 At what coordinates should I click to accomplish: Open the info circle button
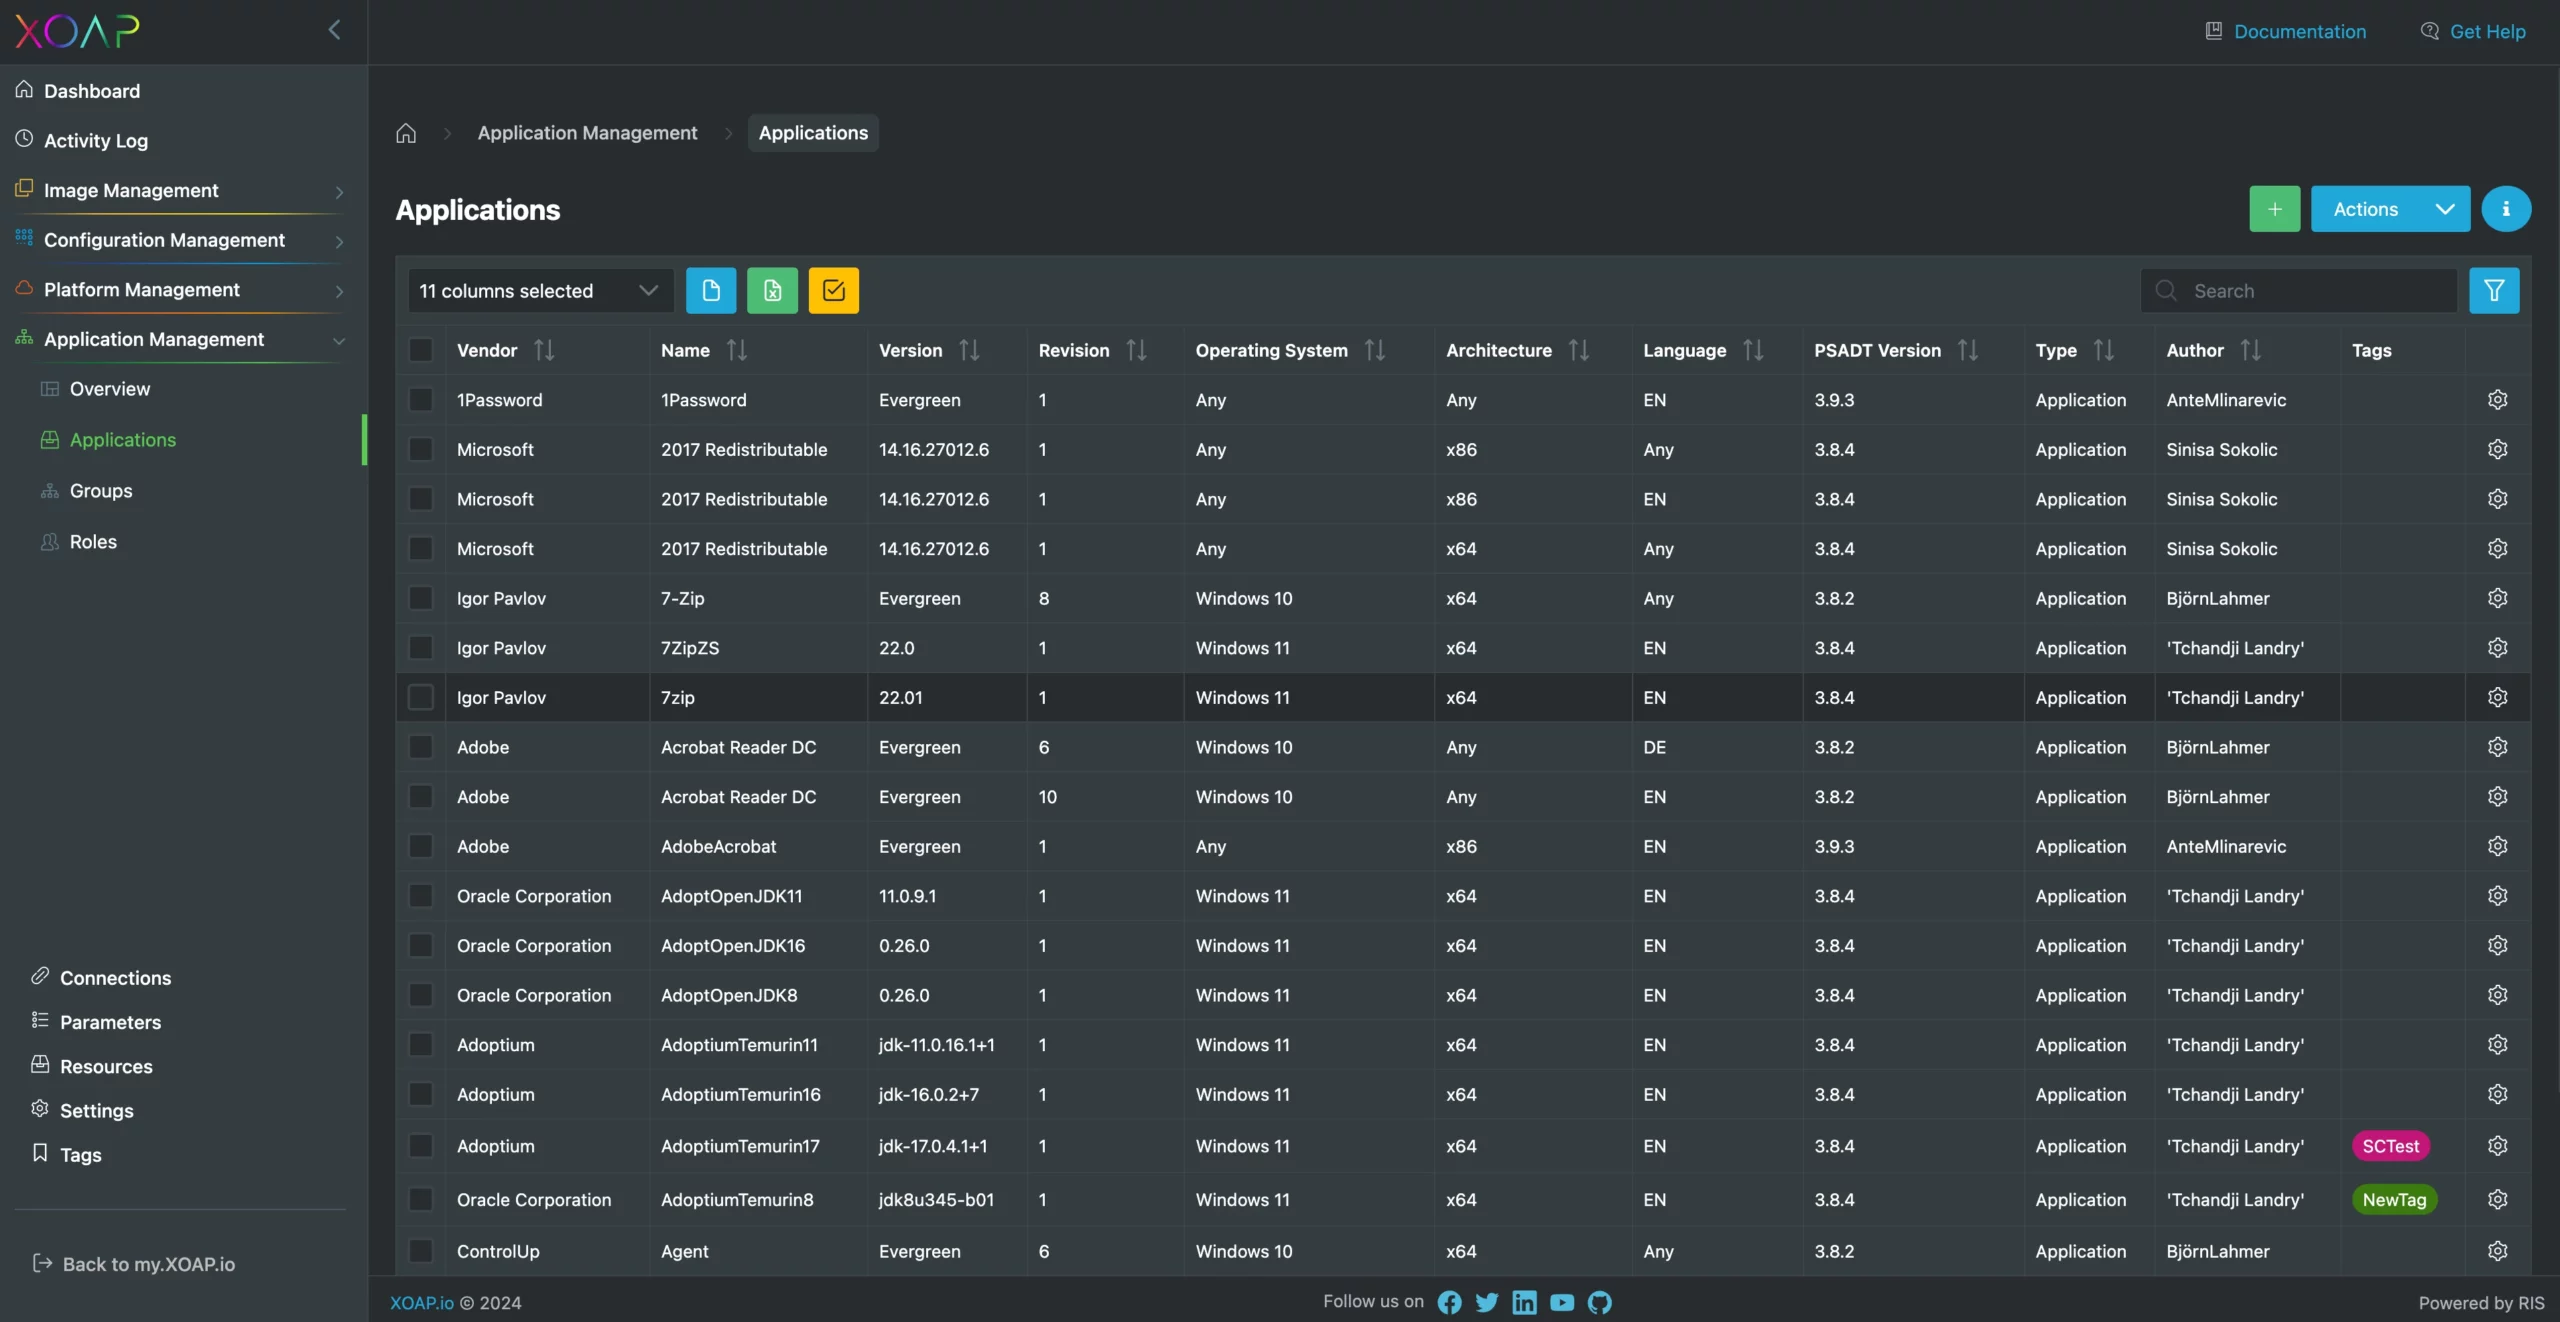pyautogui.click(x=2506, y=209)
